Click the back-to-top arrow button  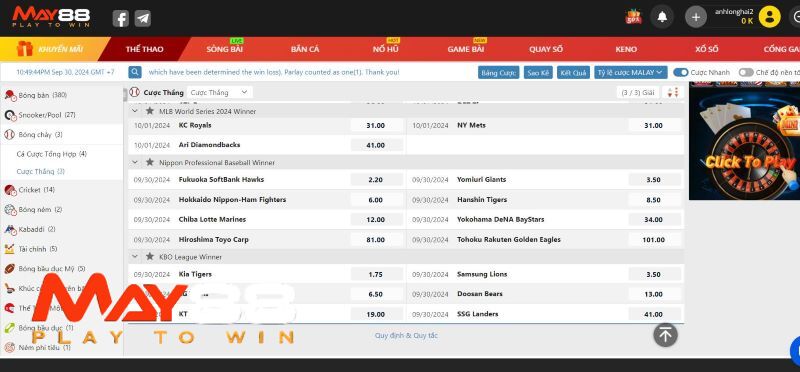[x=665, y=335]
